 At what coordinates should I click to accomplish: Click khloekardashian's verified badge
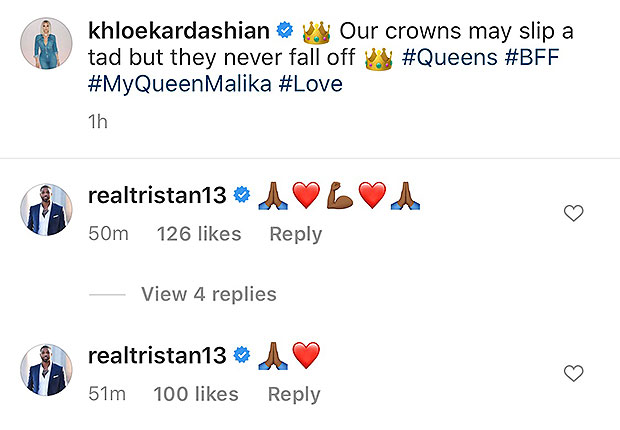288,32
